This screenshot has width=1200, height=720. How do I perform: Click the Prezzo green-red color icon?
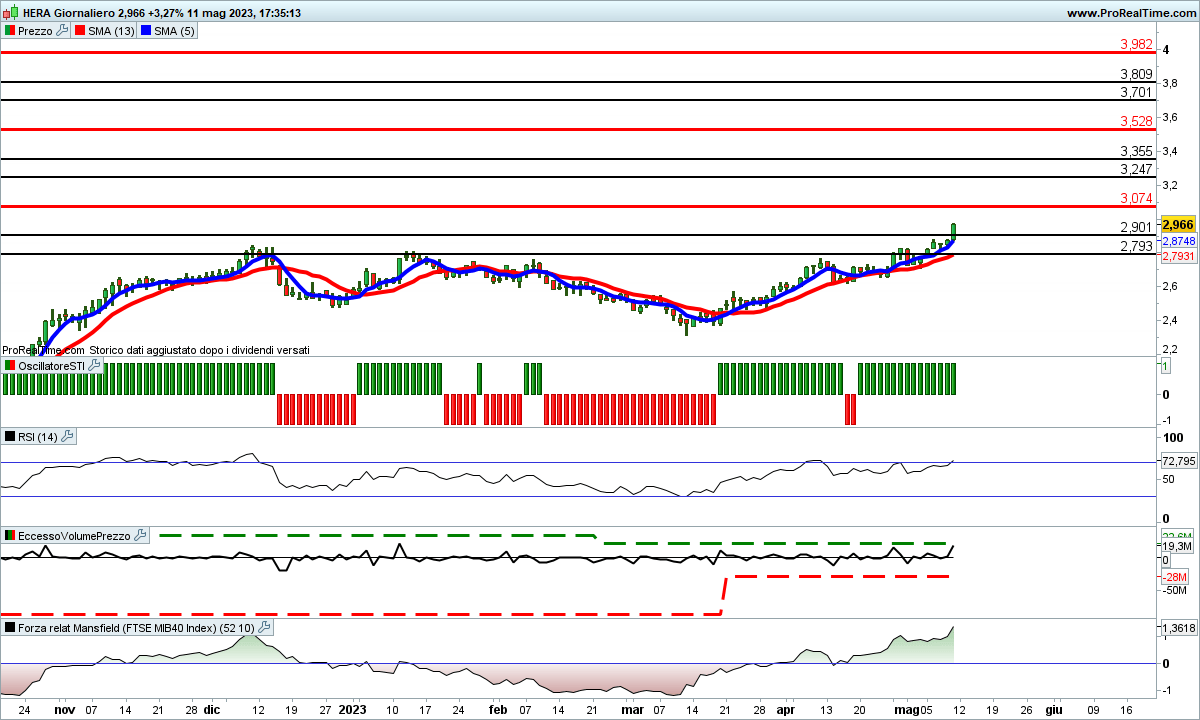click(9, 31)
